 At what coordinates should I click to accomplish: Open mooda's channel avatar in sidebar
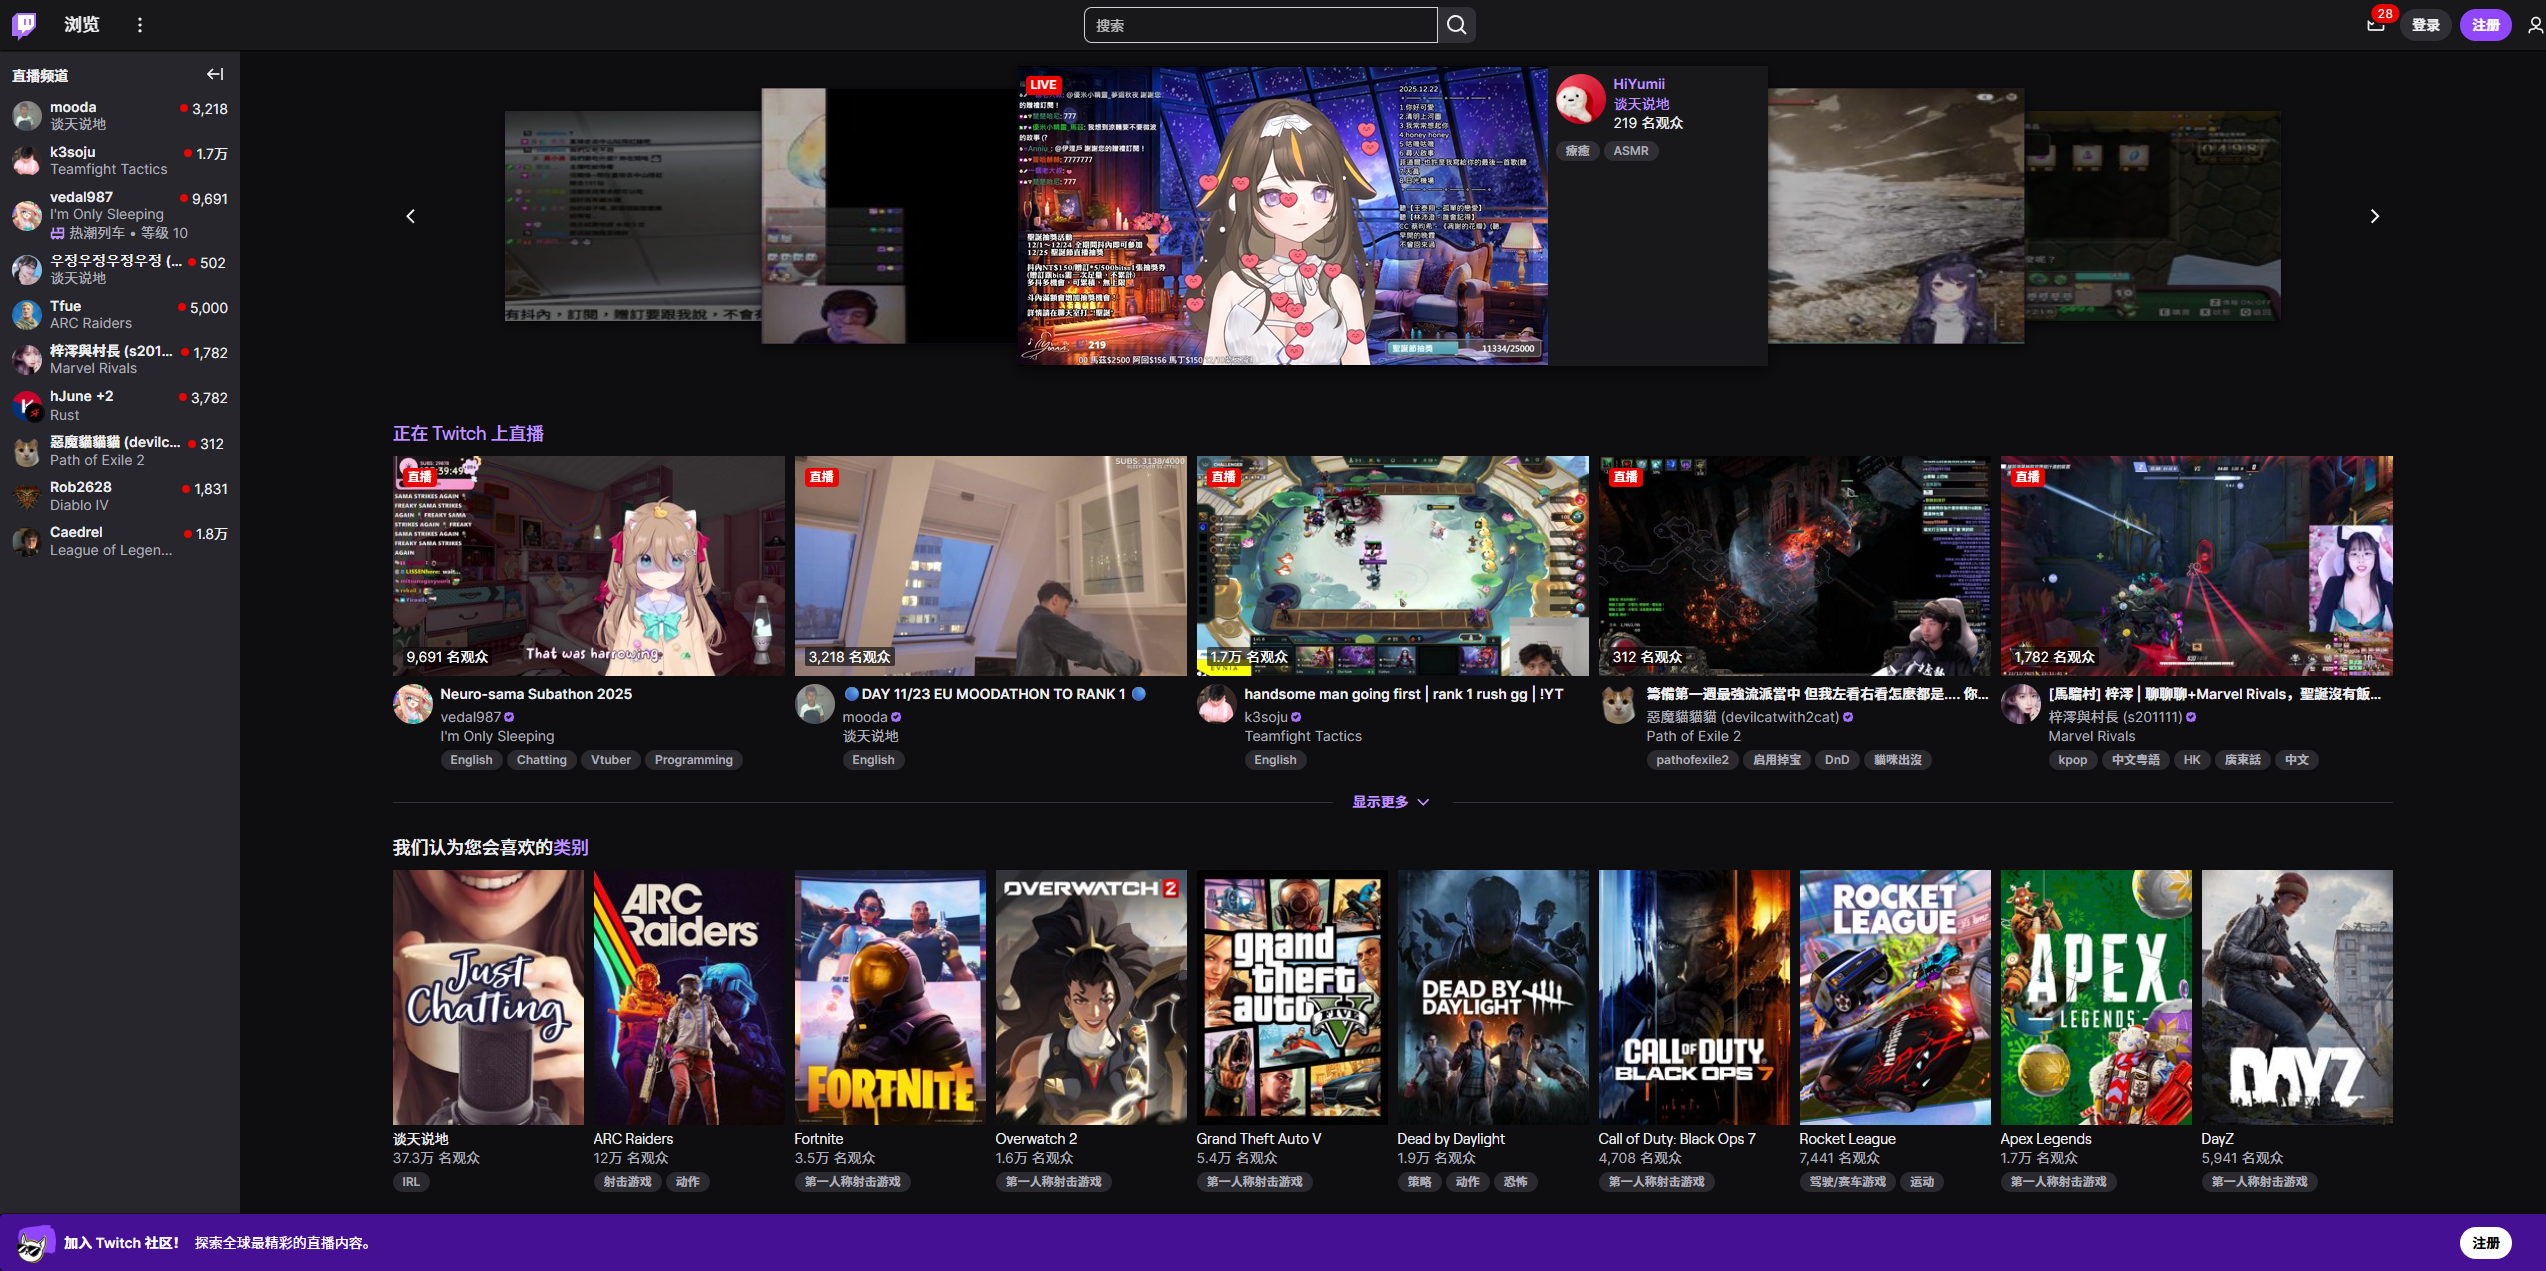pos(26,115)
